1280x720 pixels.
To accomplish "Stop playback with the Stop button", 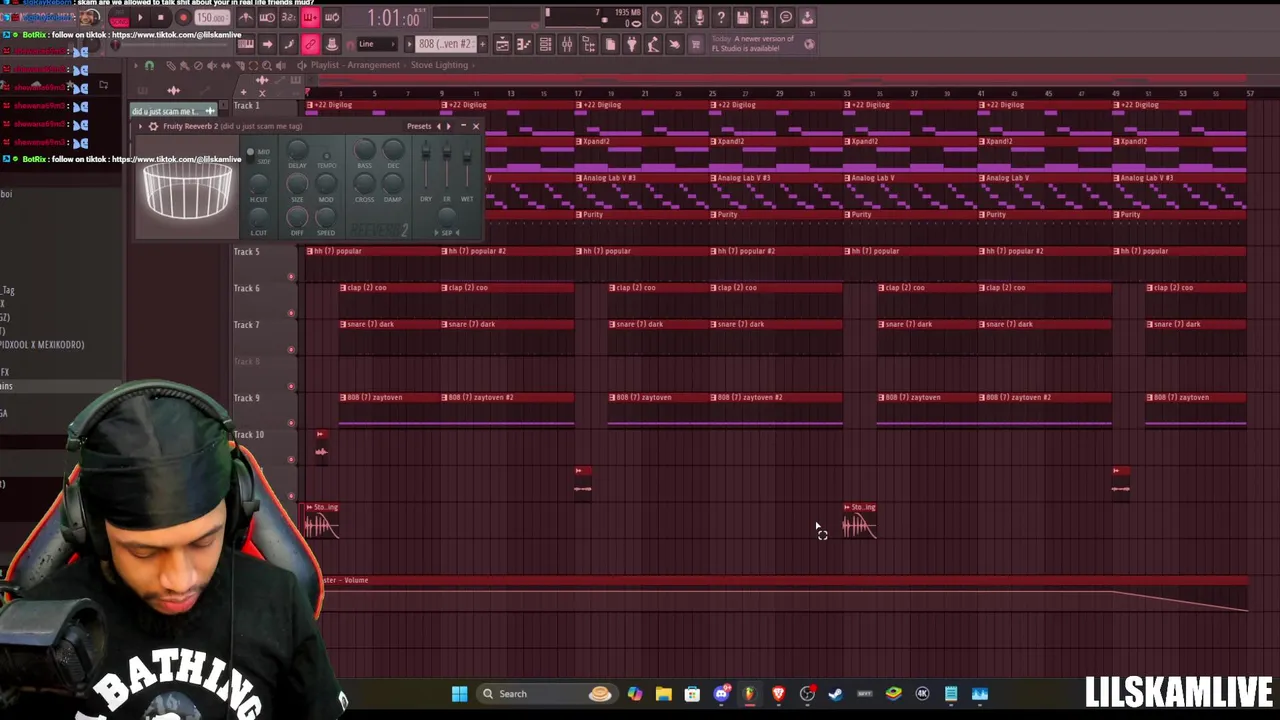I will [x=160, y=17].
